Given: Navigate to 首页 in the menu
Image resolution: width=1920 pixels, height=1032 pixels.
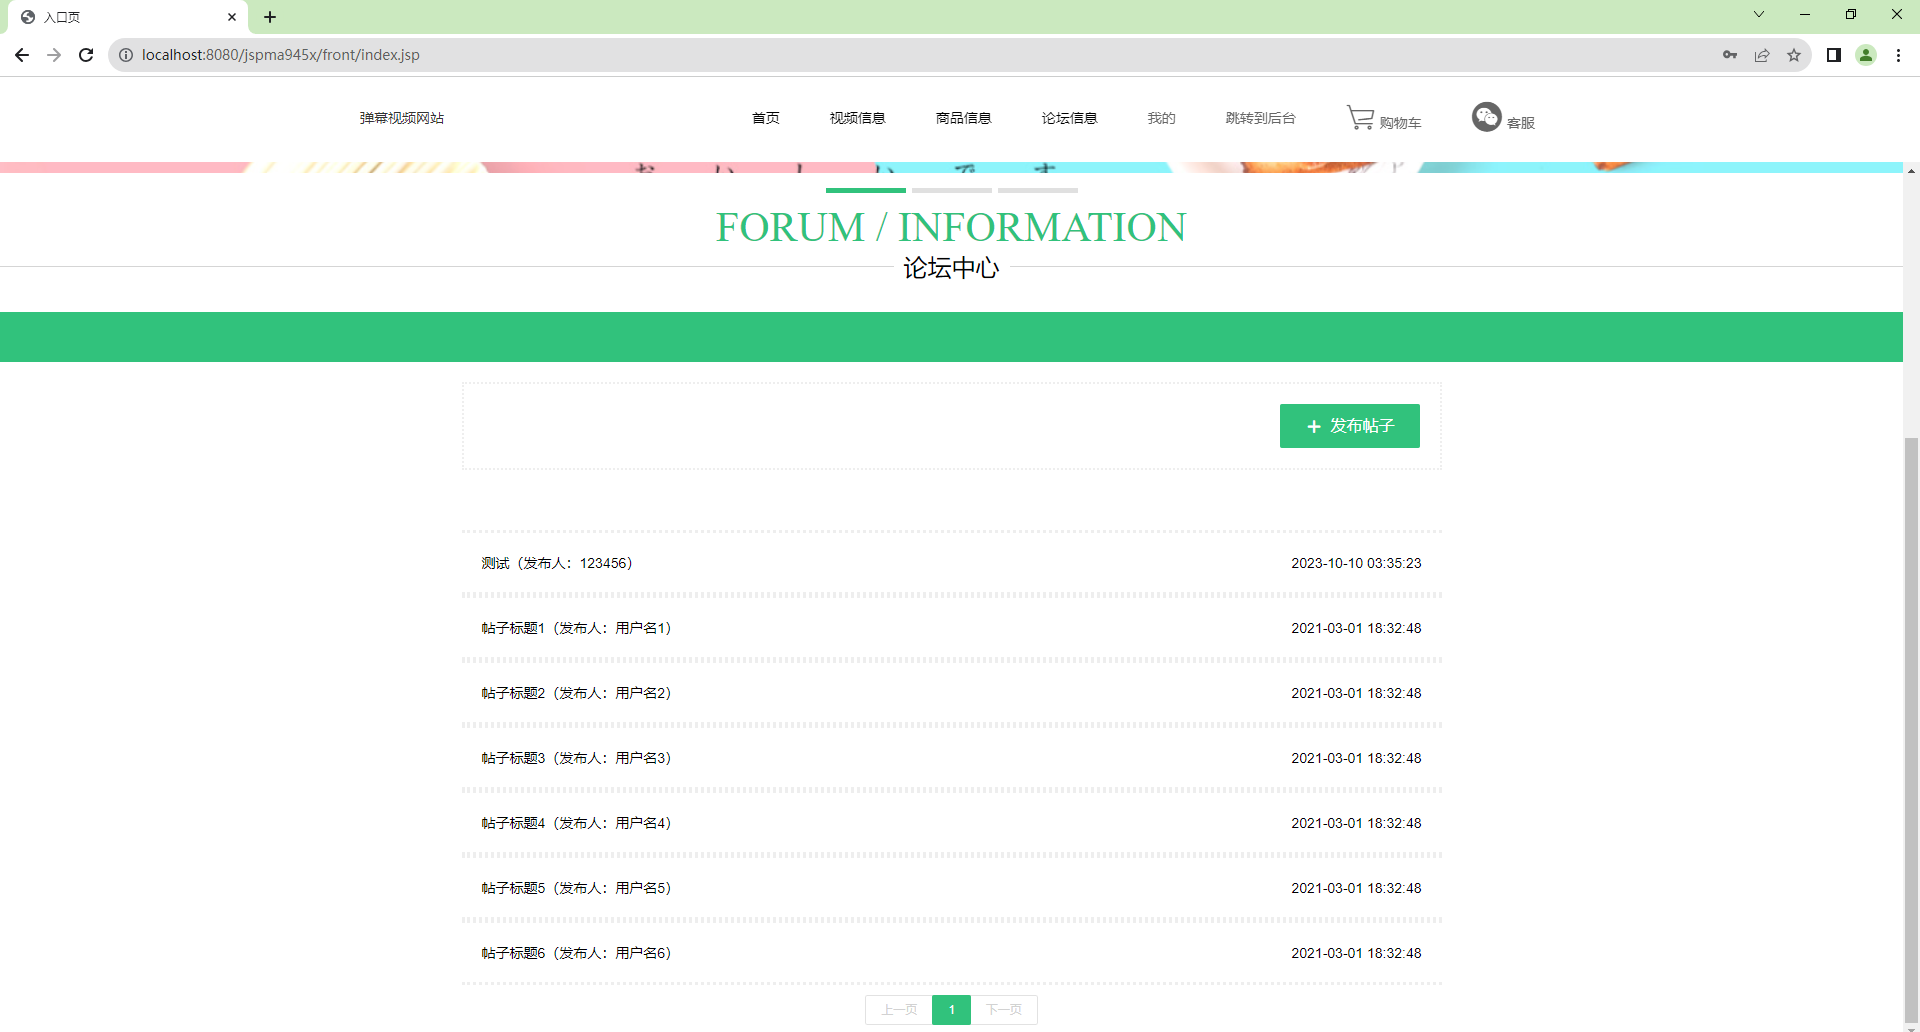Looking at the screenshot, I should click(765, 118).
